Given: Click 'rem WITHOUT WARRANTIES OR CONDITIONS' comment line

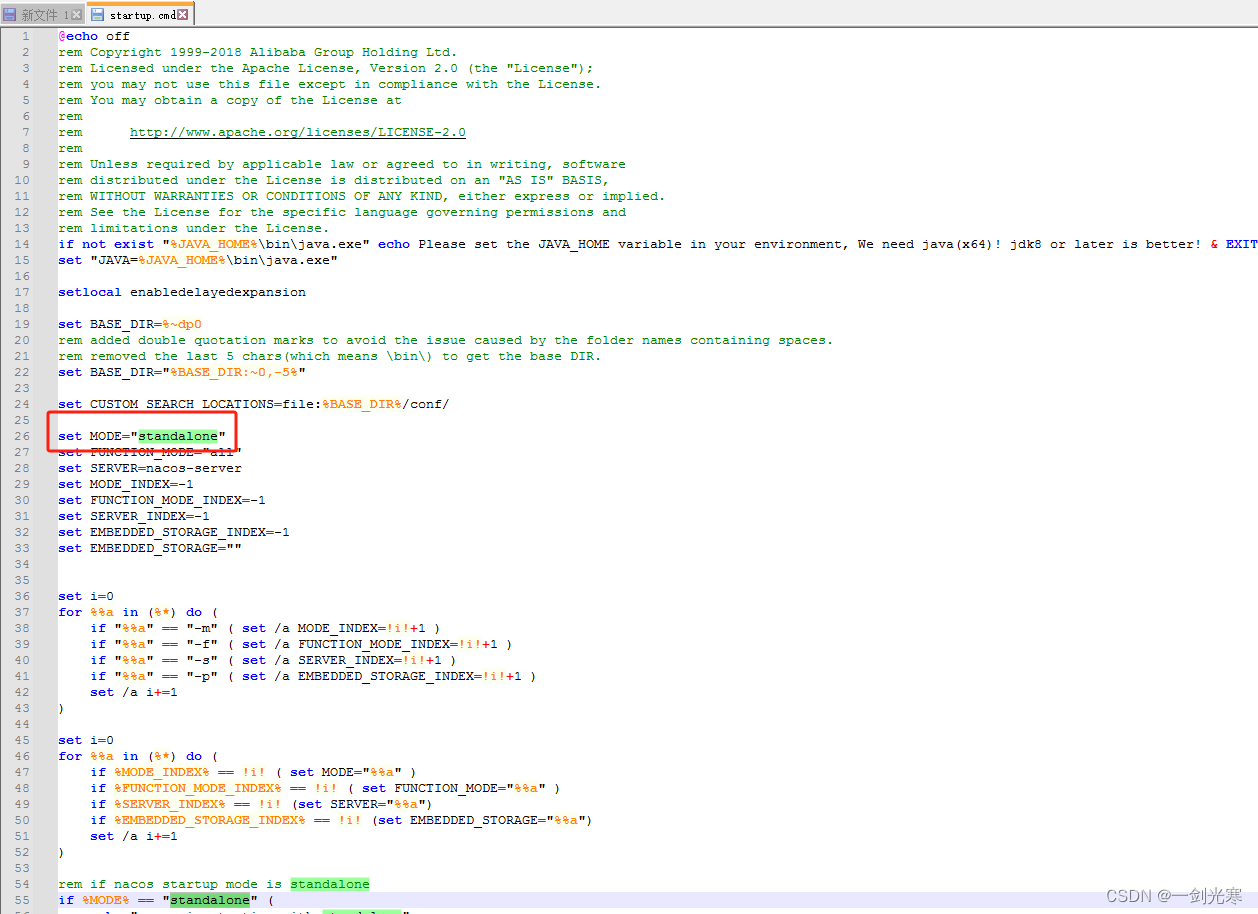Looking at the screenshot, I should point(362,196).
